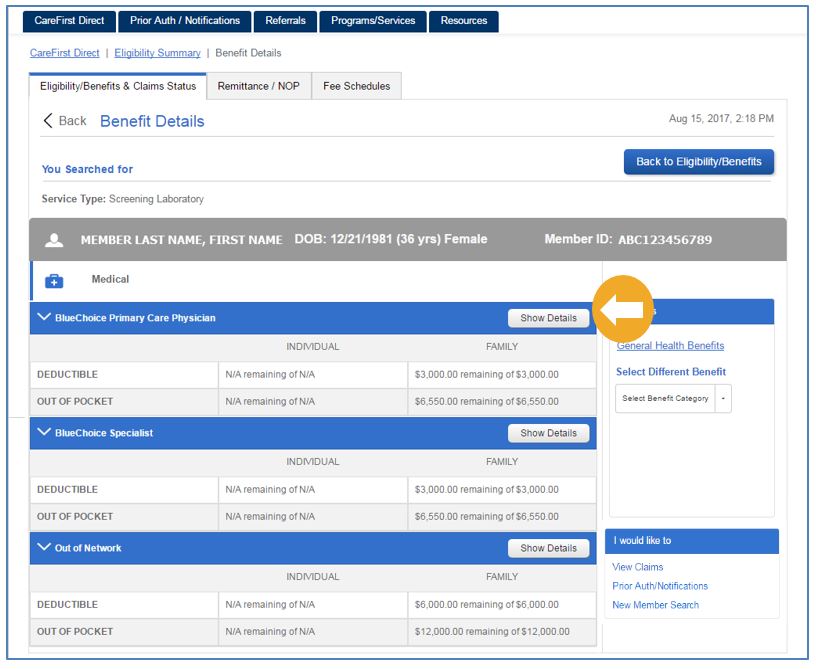Click the Medical briefcase icon

(54, 281)
